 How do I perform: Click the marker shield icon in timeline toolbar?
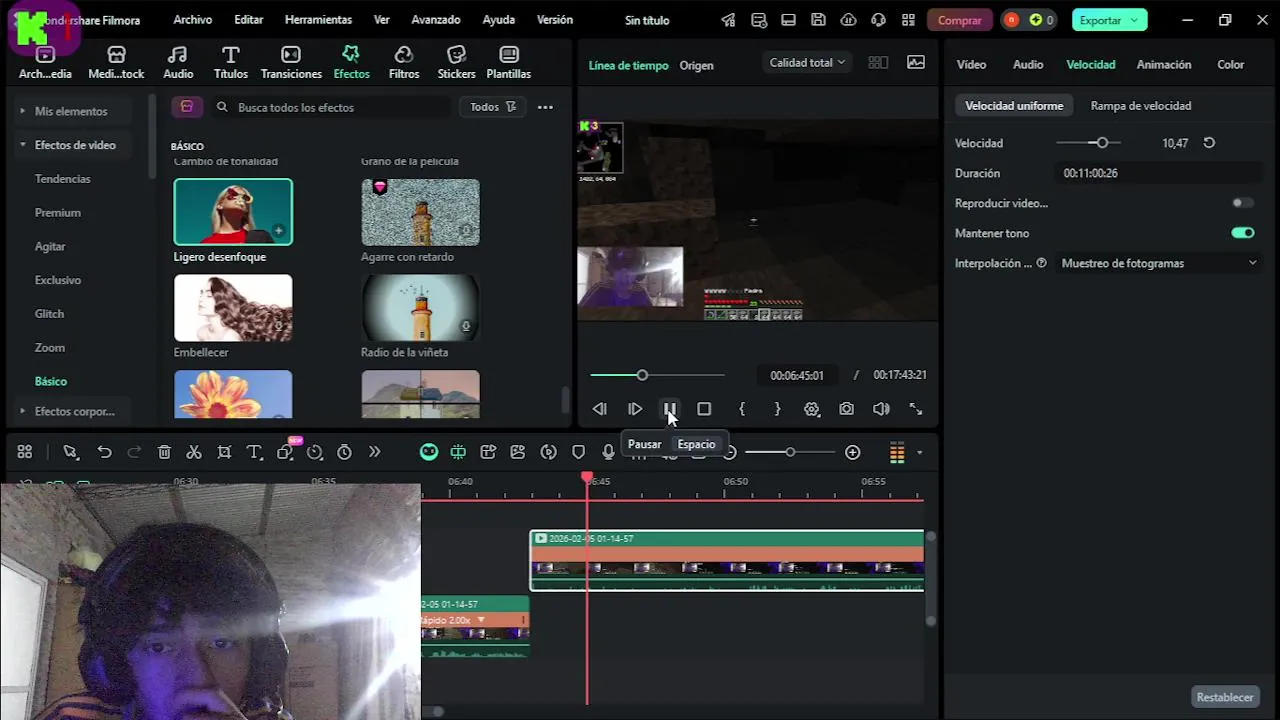pos(578,453)
